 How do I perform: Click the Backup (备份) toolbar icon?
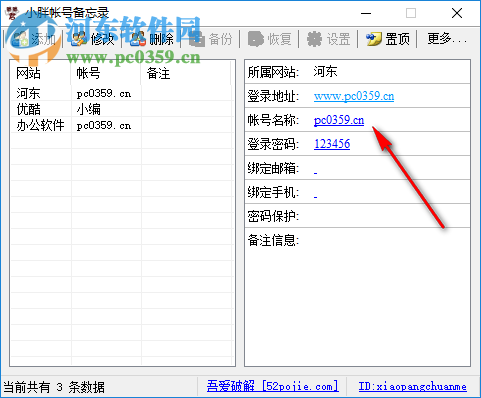point(197,39)
